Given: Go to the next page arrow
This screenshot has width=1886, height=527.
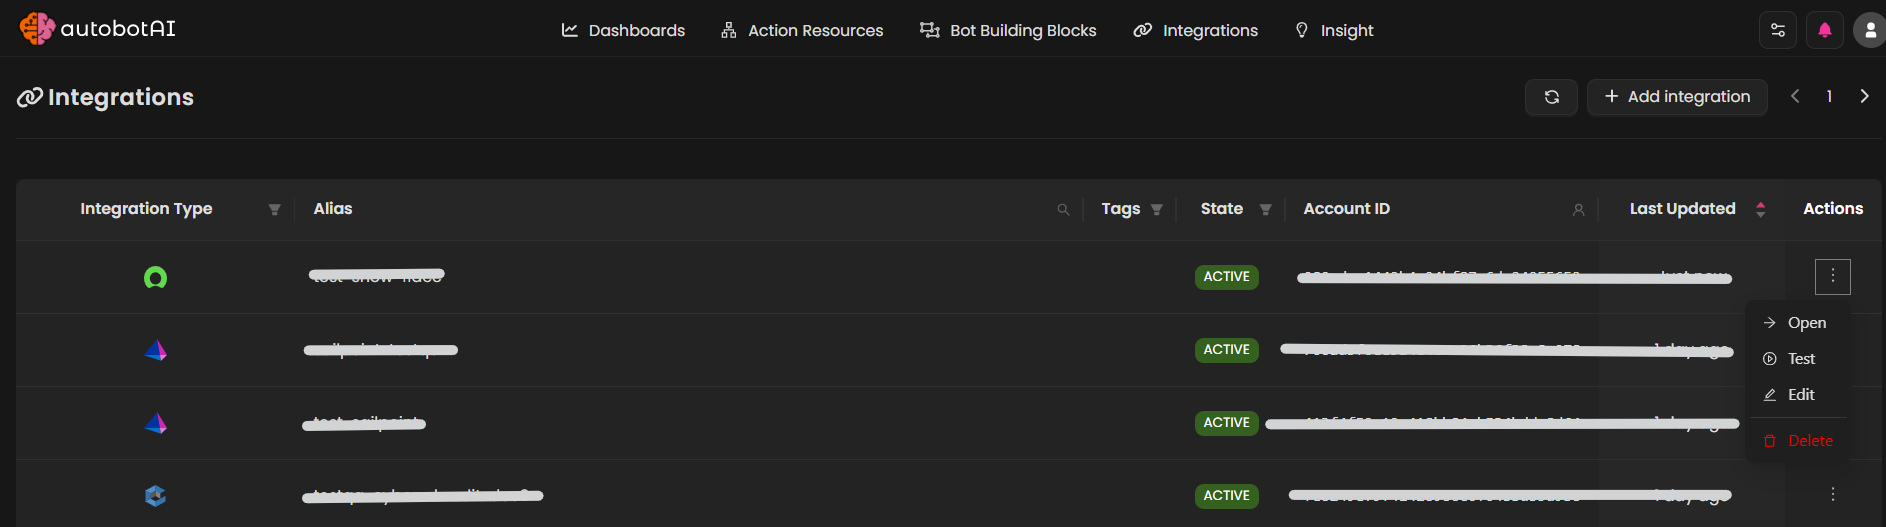Looking at the screenshot, I should click(1864, 96).
